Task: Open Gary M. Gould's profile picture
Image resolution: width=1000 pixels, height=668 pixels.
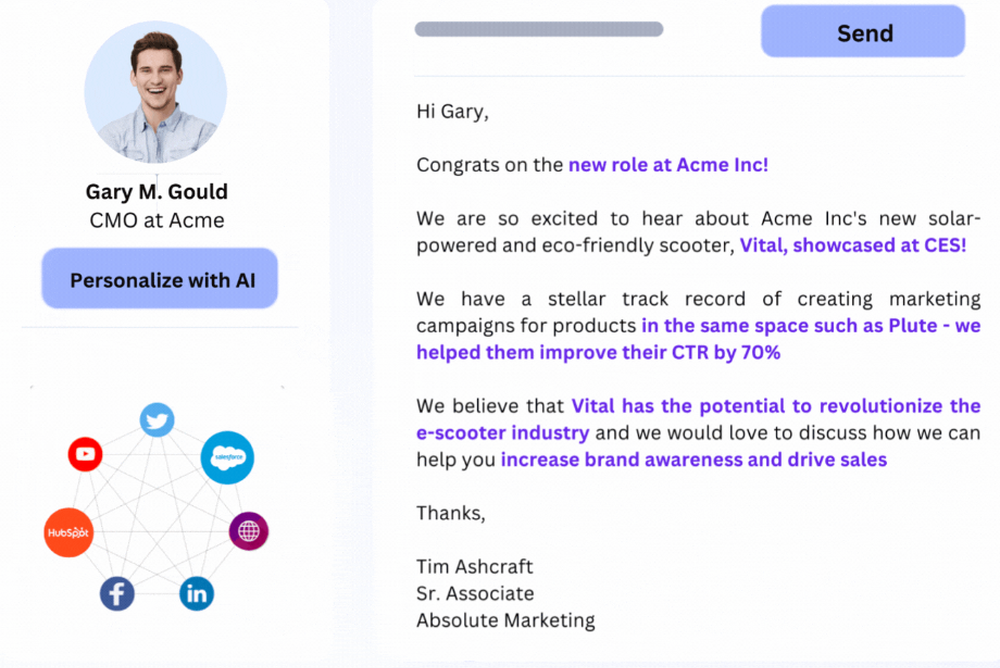Action: click(155, 93)
